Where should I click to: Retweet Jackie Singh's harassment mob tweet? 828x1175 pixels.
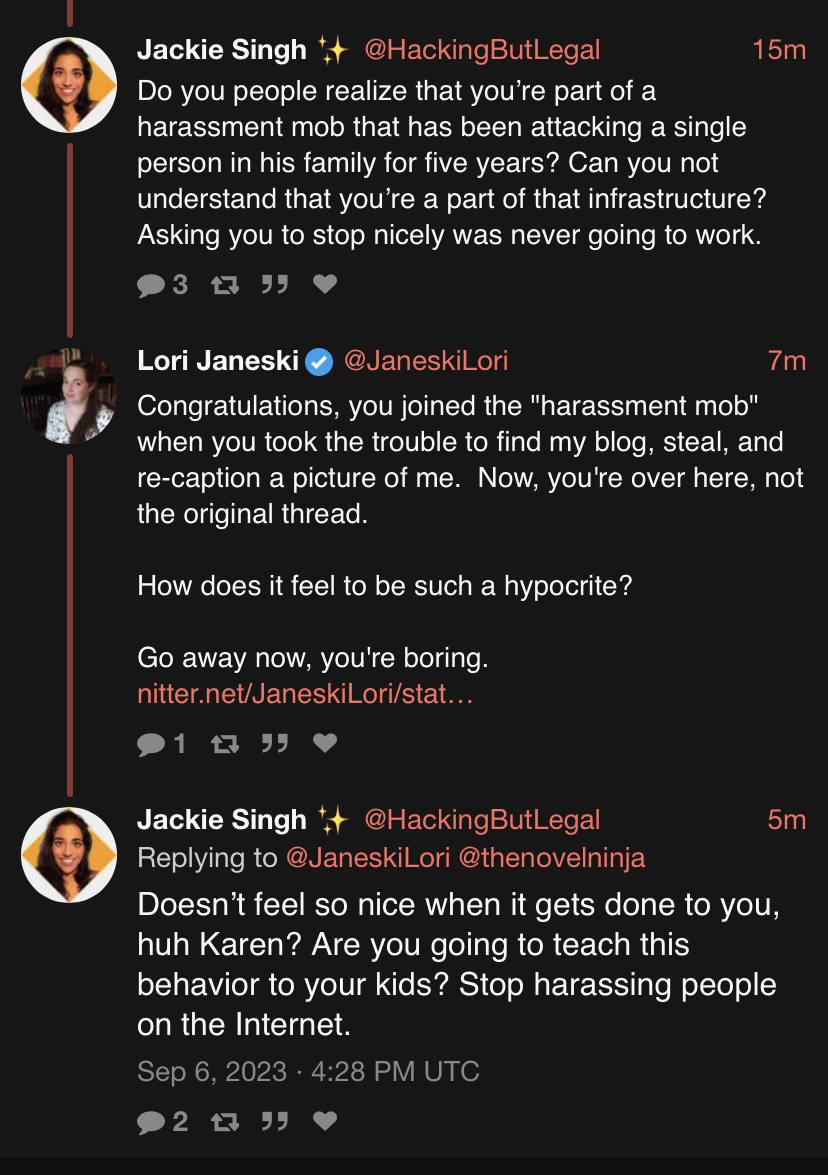coord(225,285)
